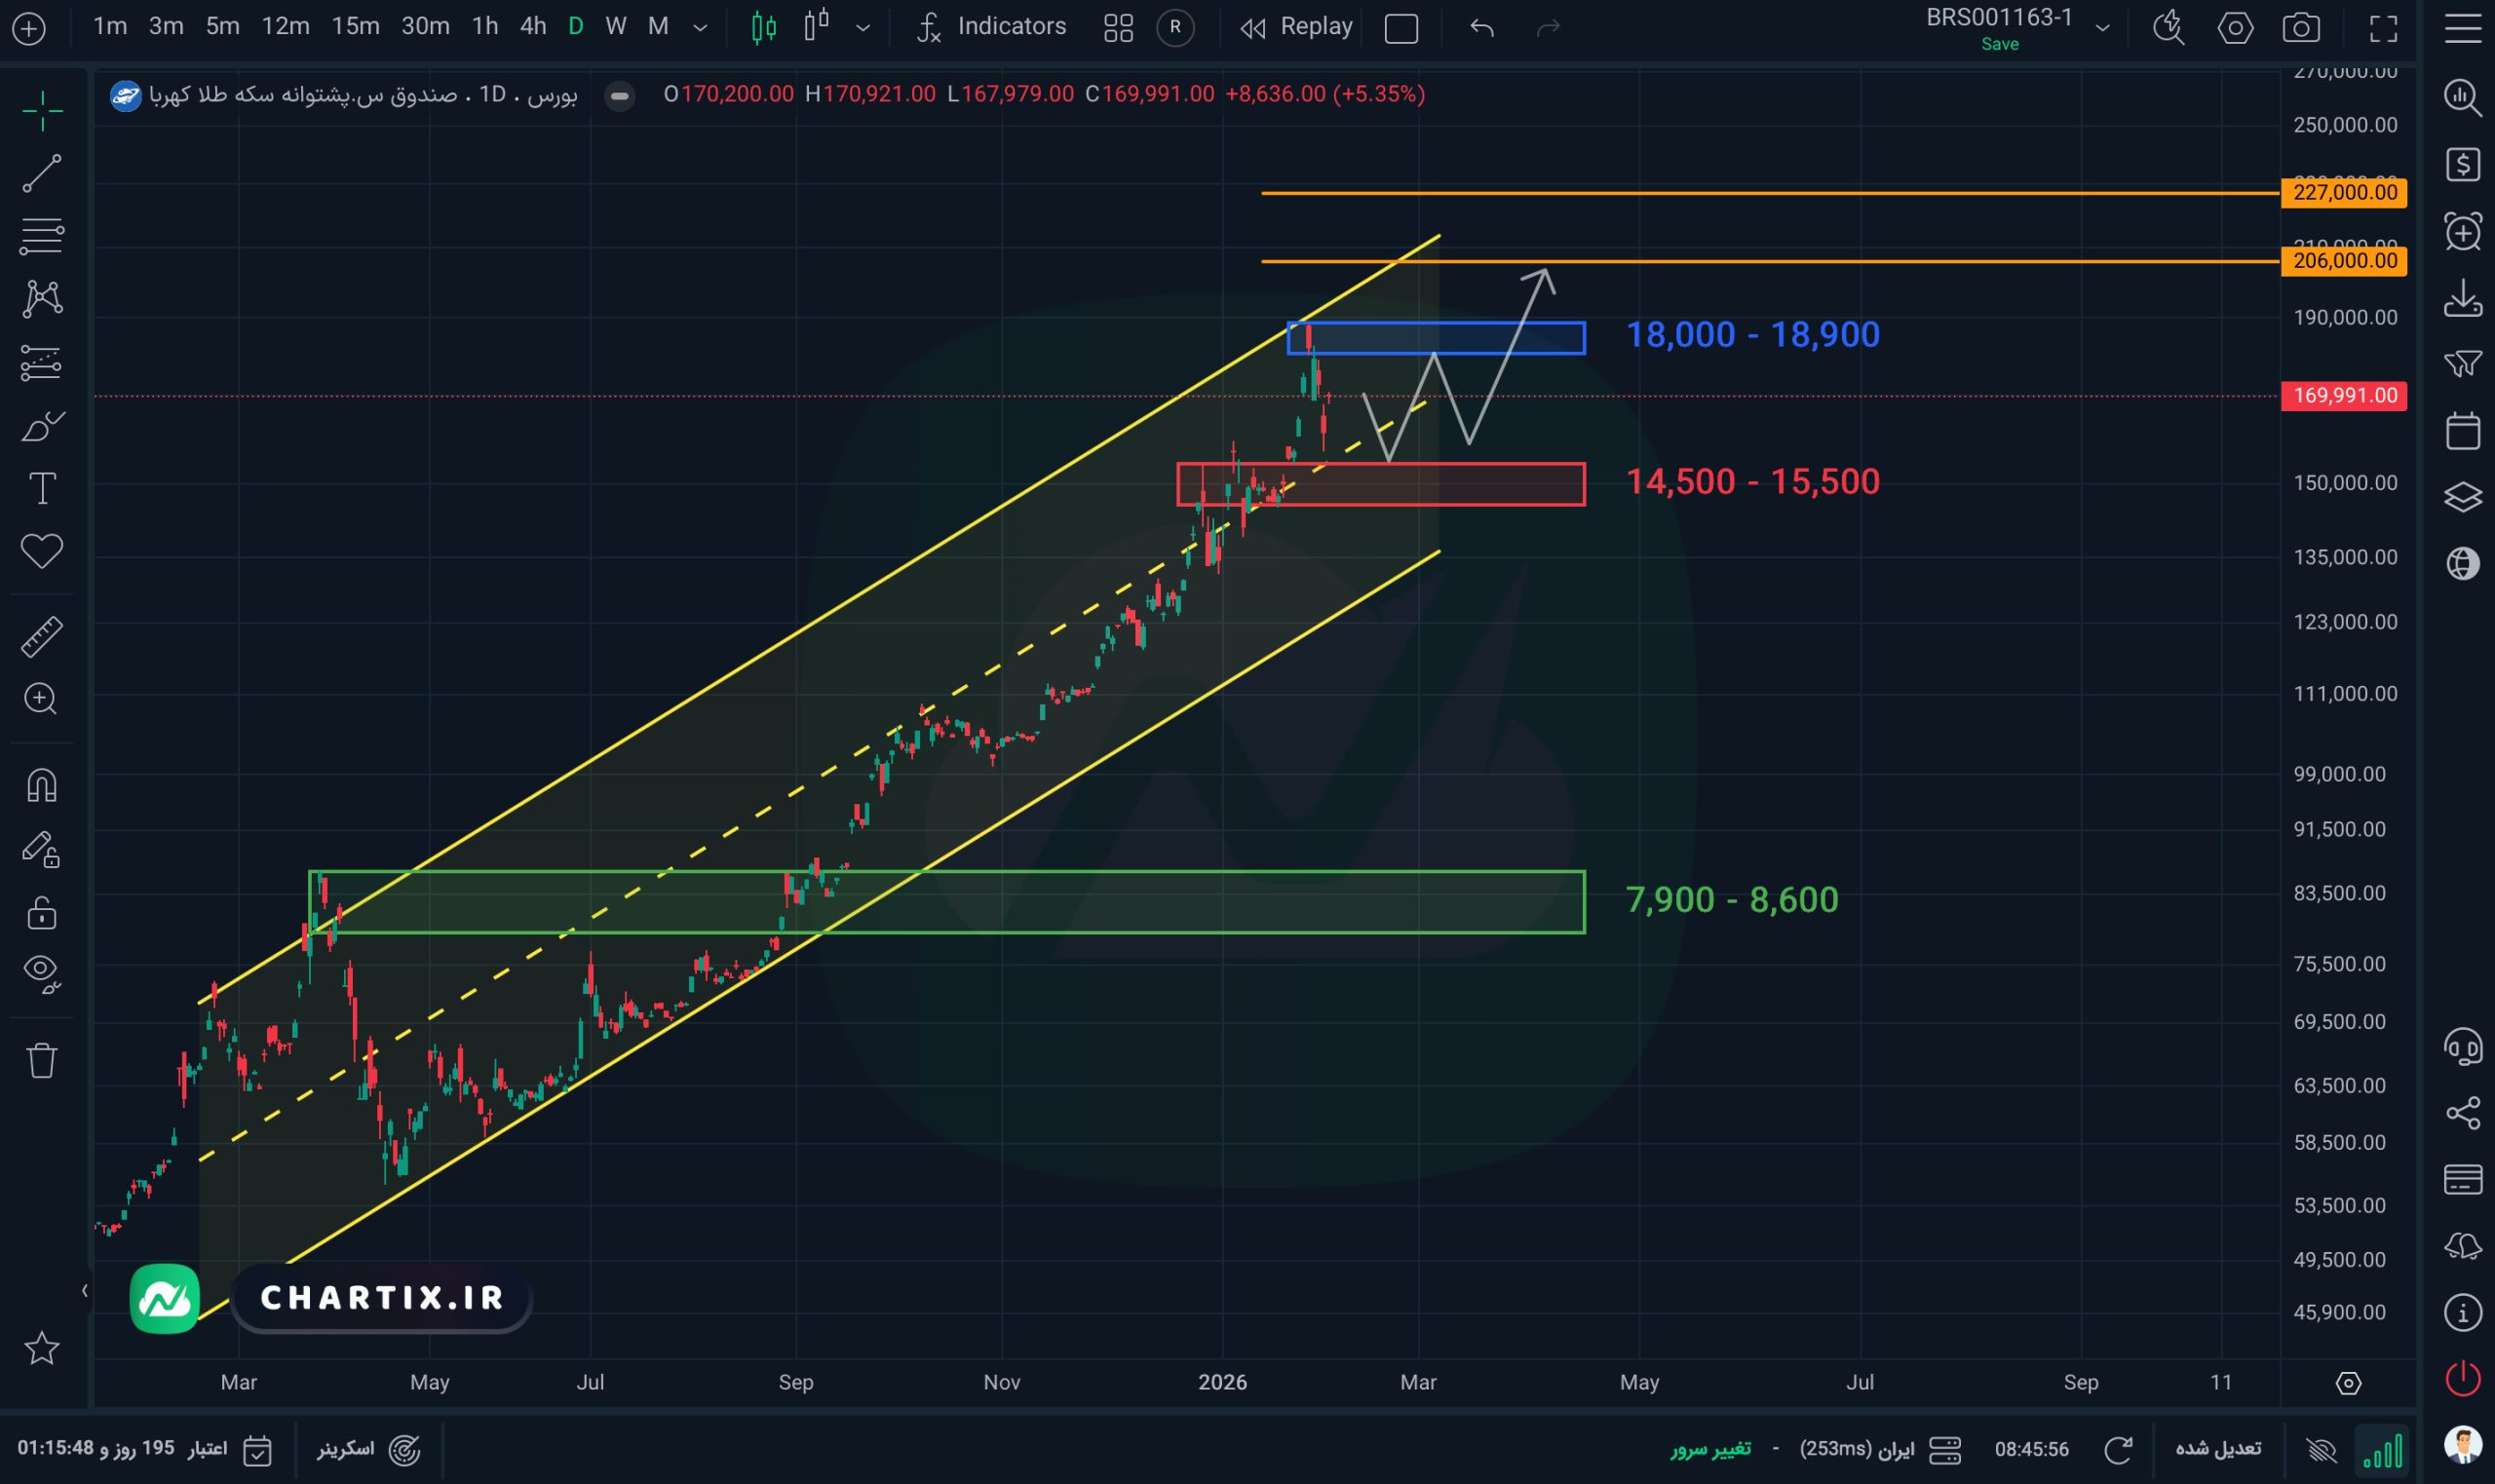Click the 227,000.00 orange price label
The width and height of the screenshot is (2495, 1484).
tap(2343, 192)
